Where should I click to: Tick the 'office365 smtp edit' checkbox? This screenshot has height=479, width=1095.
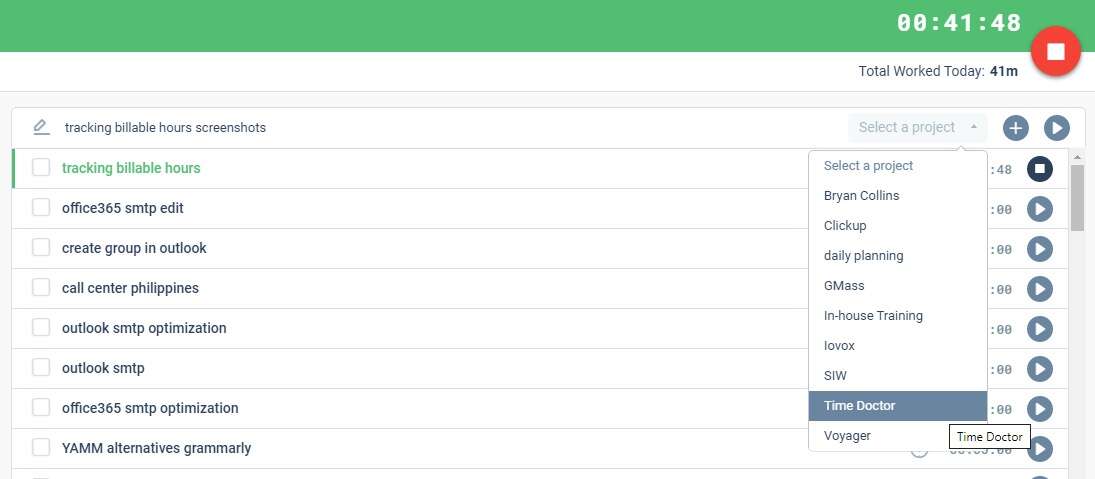point(41,208)
